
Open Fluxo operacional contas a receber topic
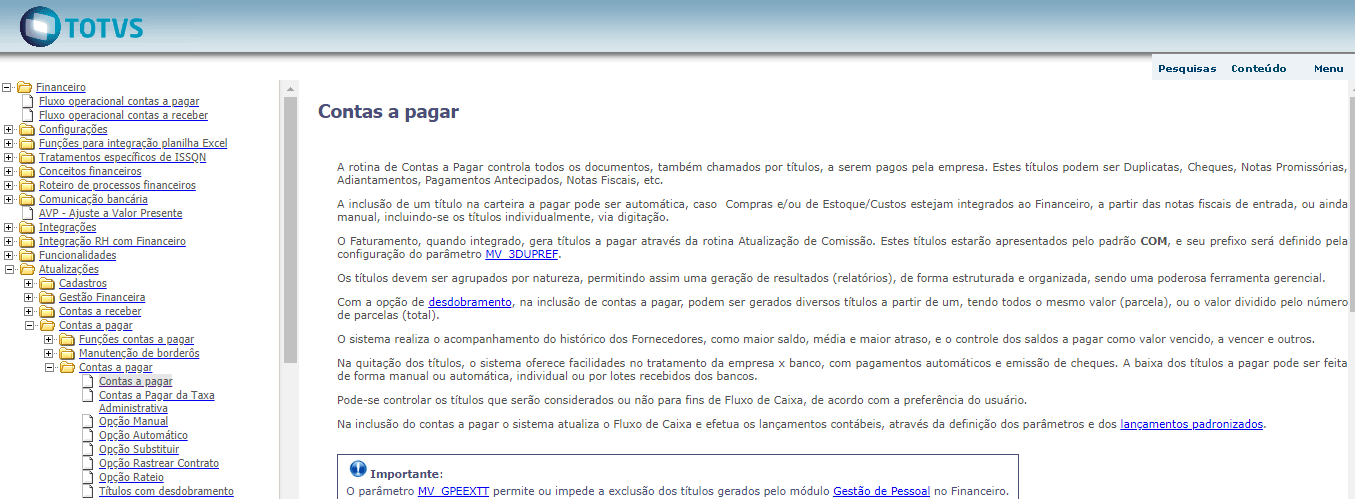[123, 115]
